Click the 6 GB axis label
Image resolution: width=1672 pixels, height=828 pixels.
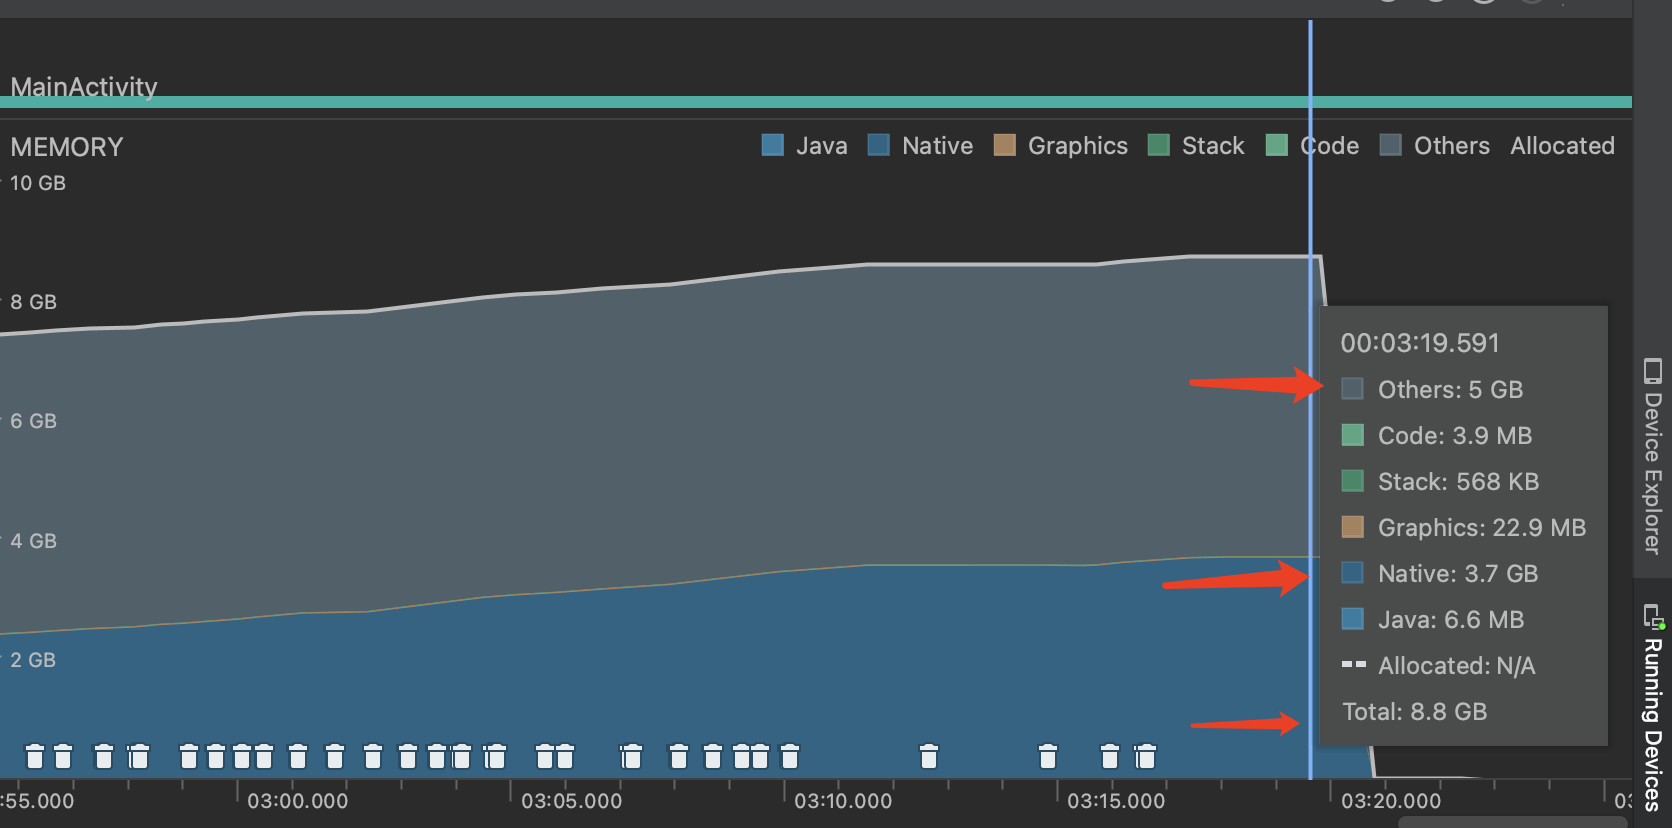(x=33, y=421)
